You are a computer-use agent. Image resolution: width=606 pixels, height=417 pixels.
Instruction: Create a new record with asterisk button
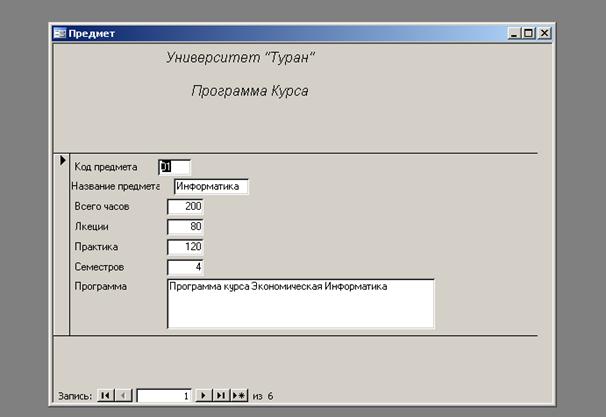pos(239,395)
